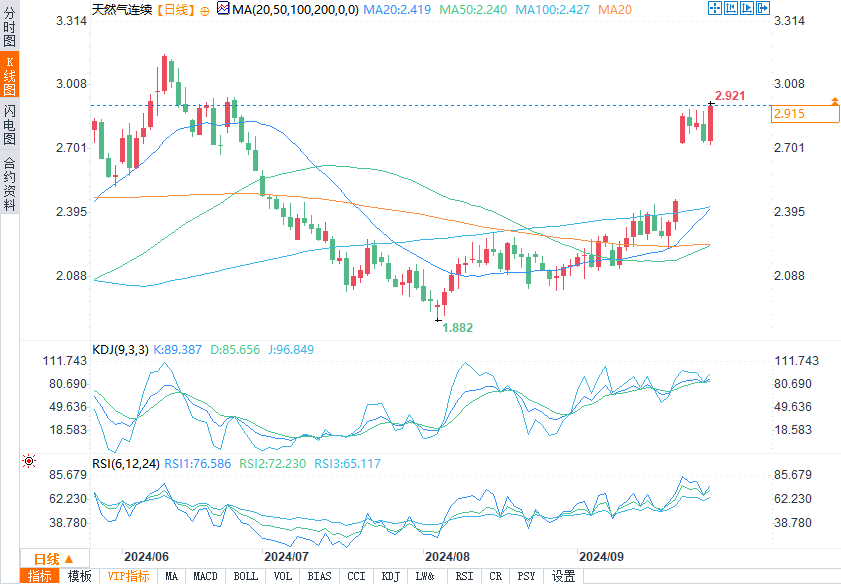Toggle the VOL indicator button
The width and height of the screenshot is (841, 584).
(x=283, y=576)
